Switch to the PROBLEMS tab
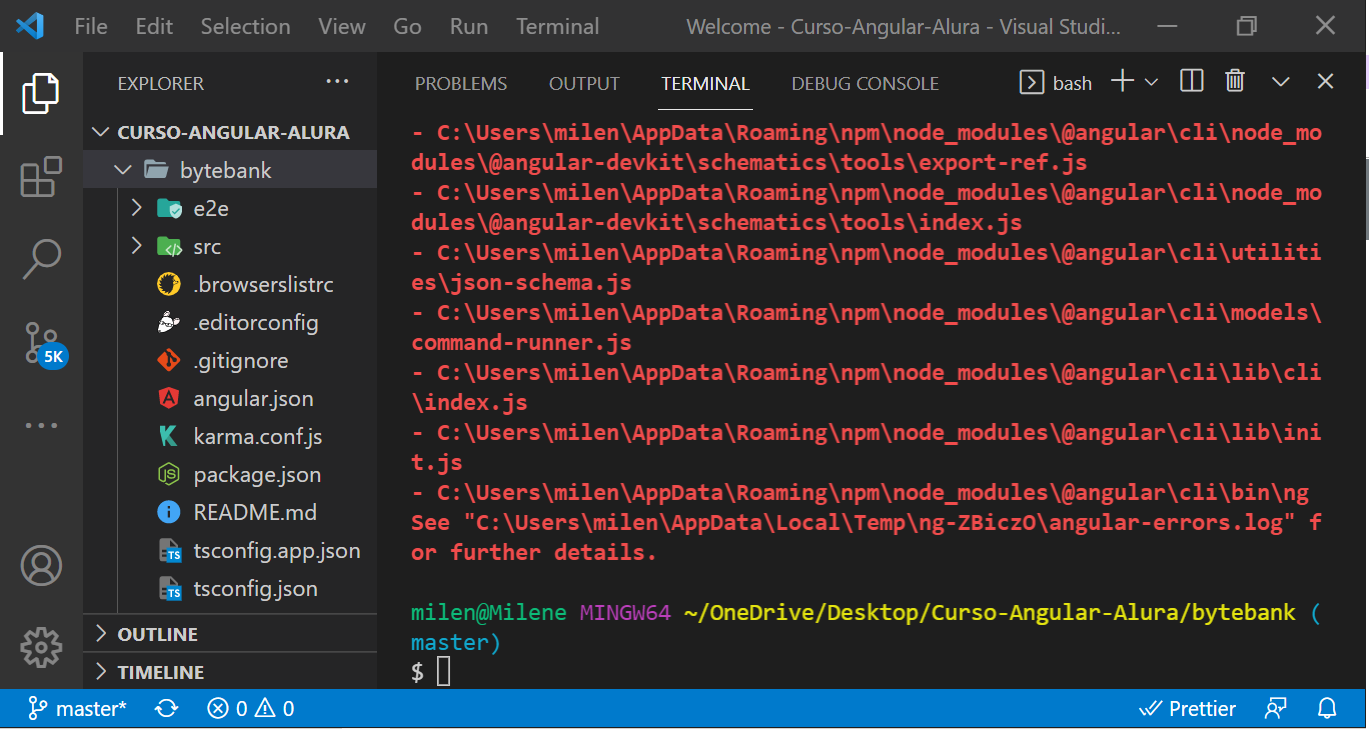The image size is (1369, 729). 461,84
